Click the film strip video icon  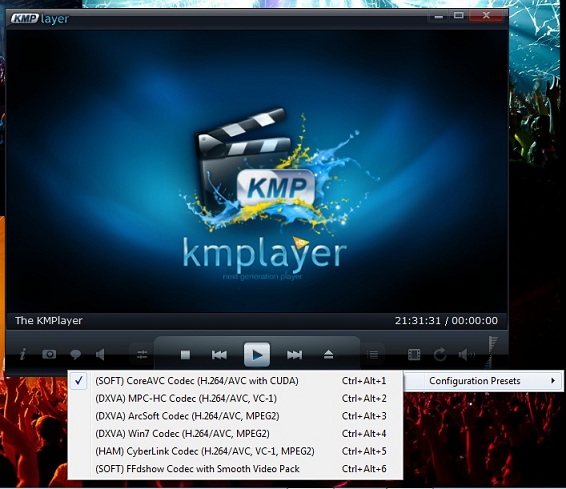[x=414, y=355]
